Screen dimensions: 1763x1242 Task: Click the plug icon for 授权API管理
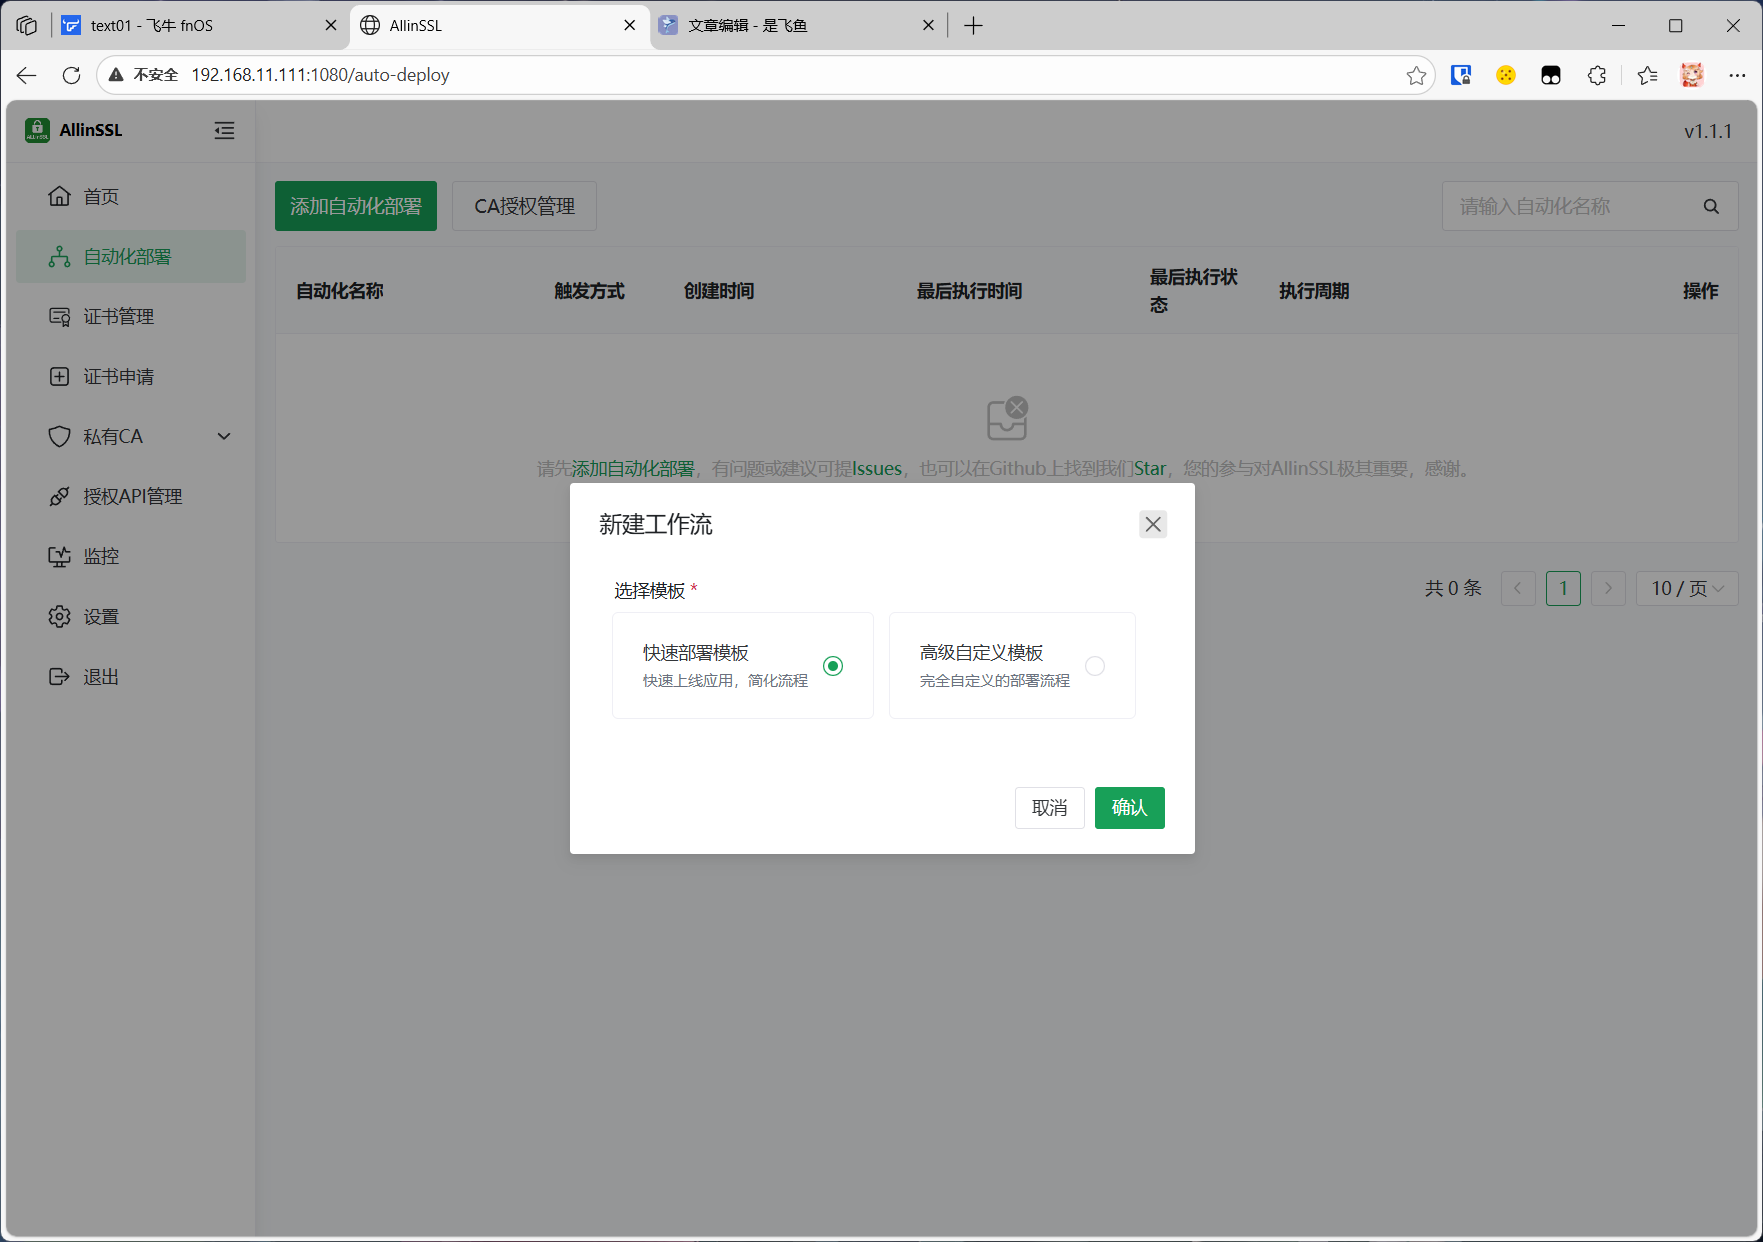[60, 497]
